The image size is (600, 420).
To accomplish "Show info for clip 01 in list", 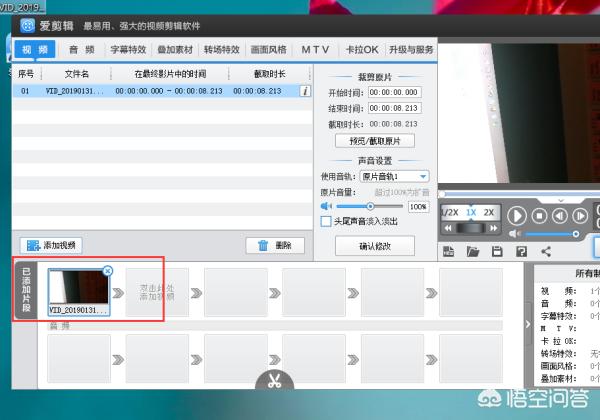I will (x=305, y=91).
